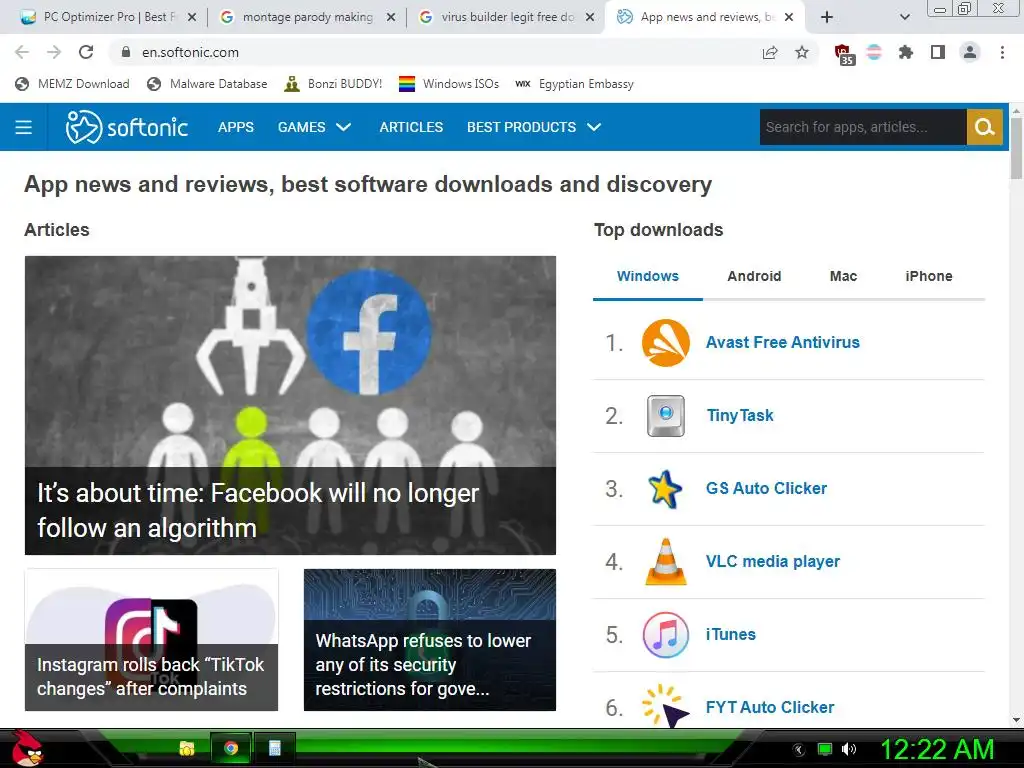
Task: Open the striped circle extension icon
Action: click(x=874, y=52)
